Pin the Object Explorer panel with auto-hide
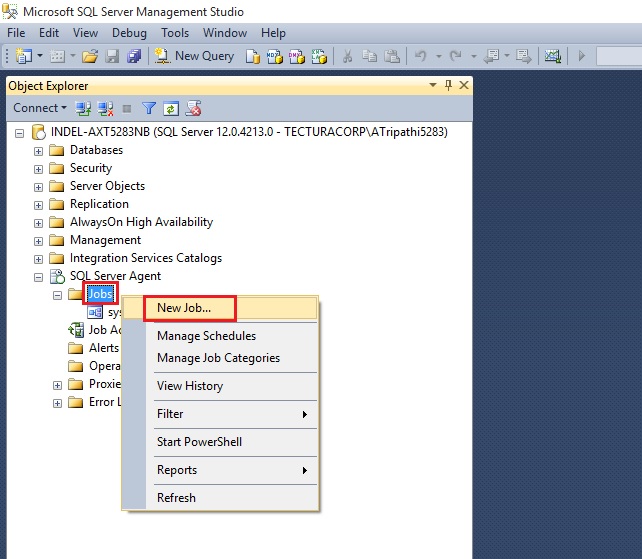Image resolution: width=642 pixels, height=559 pixels. pyautogui.click(x=448, y=86)
